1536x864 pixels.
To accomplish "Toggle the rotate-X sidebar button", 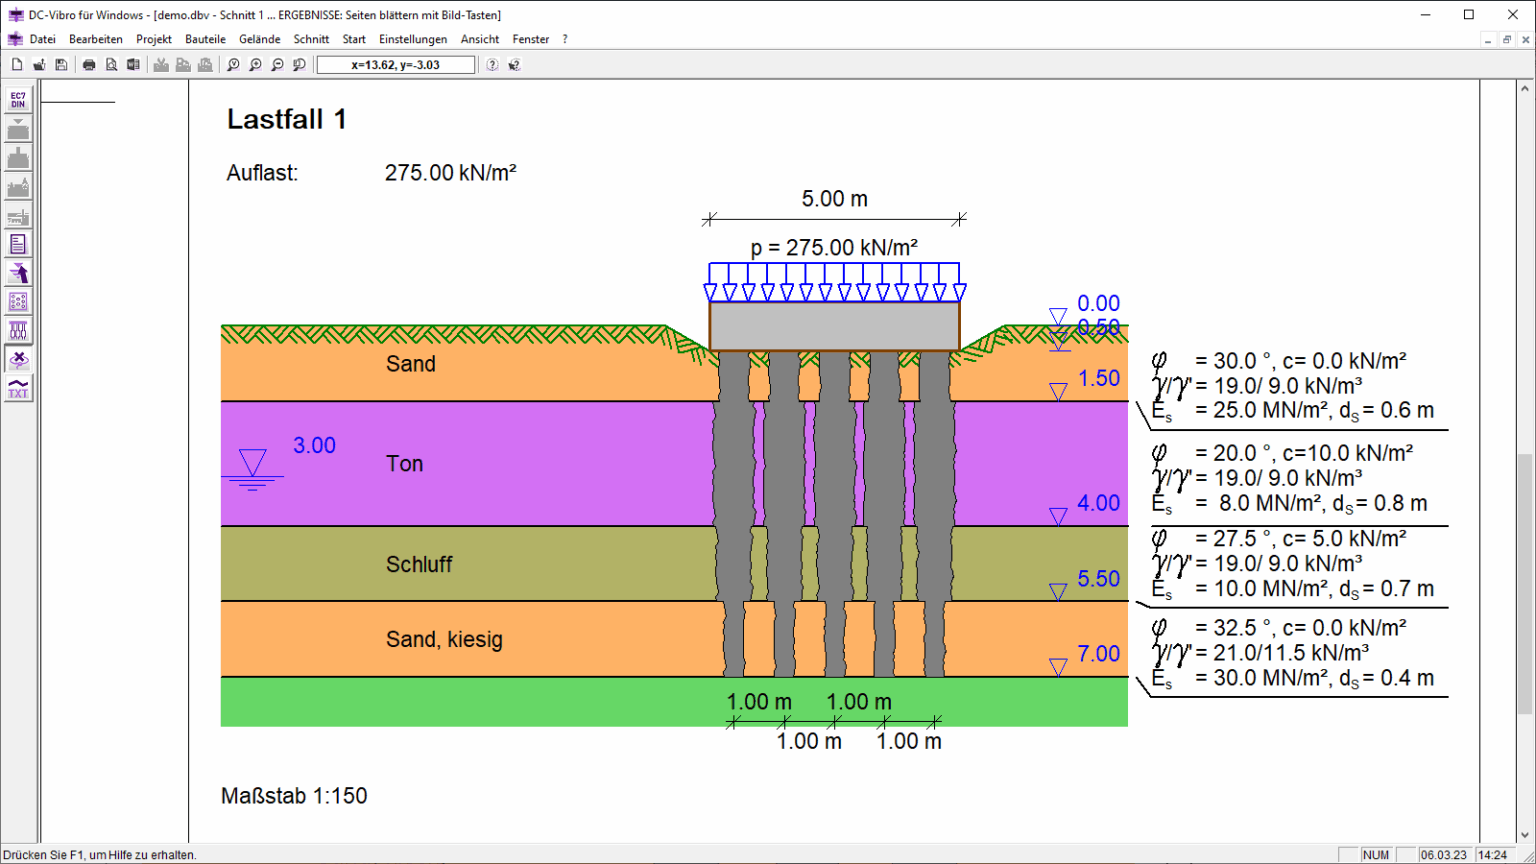I will 18,360.
